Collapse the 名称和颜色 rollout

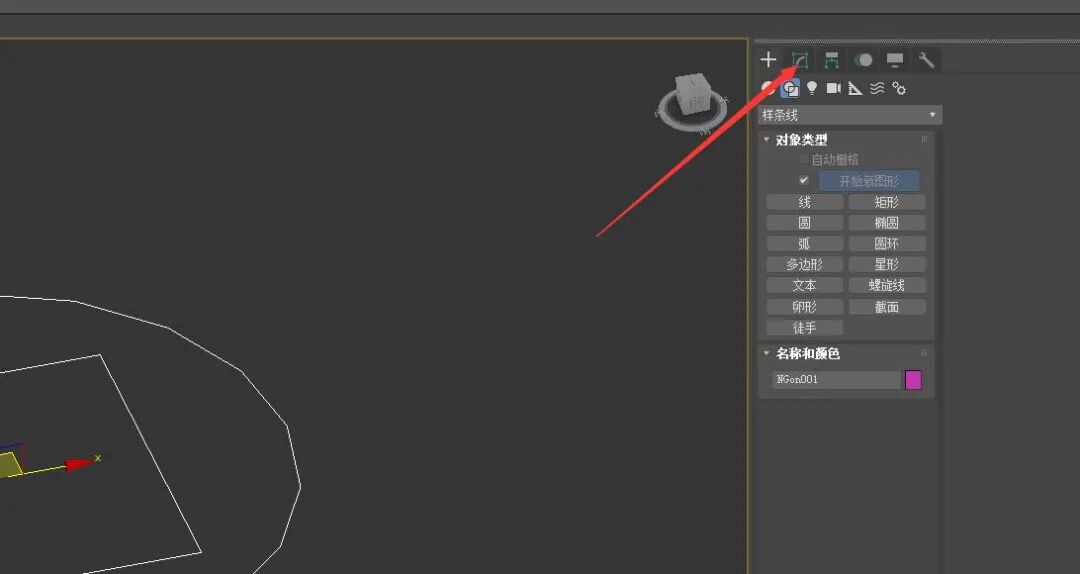pyautogui.click(x=767, y=353)
